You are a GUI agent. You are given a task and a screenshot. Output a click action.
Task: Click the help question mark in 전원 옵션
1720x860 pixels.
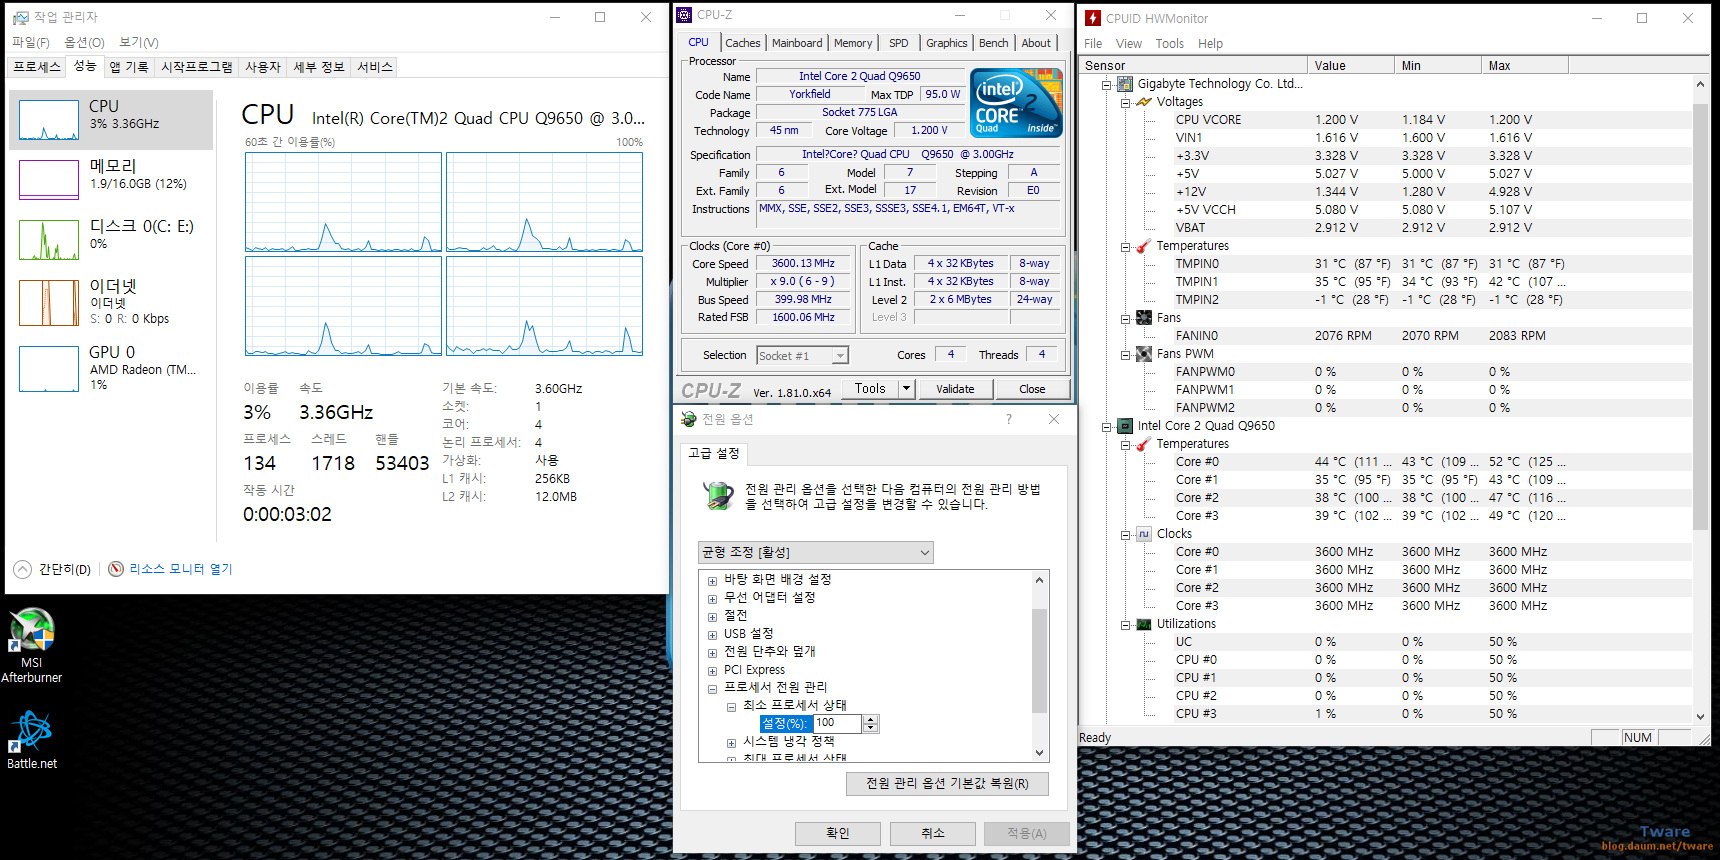[x=1008, y=419]
